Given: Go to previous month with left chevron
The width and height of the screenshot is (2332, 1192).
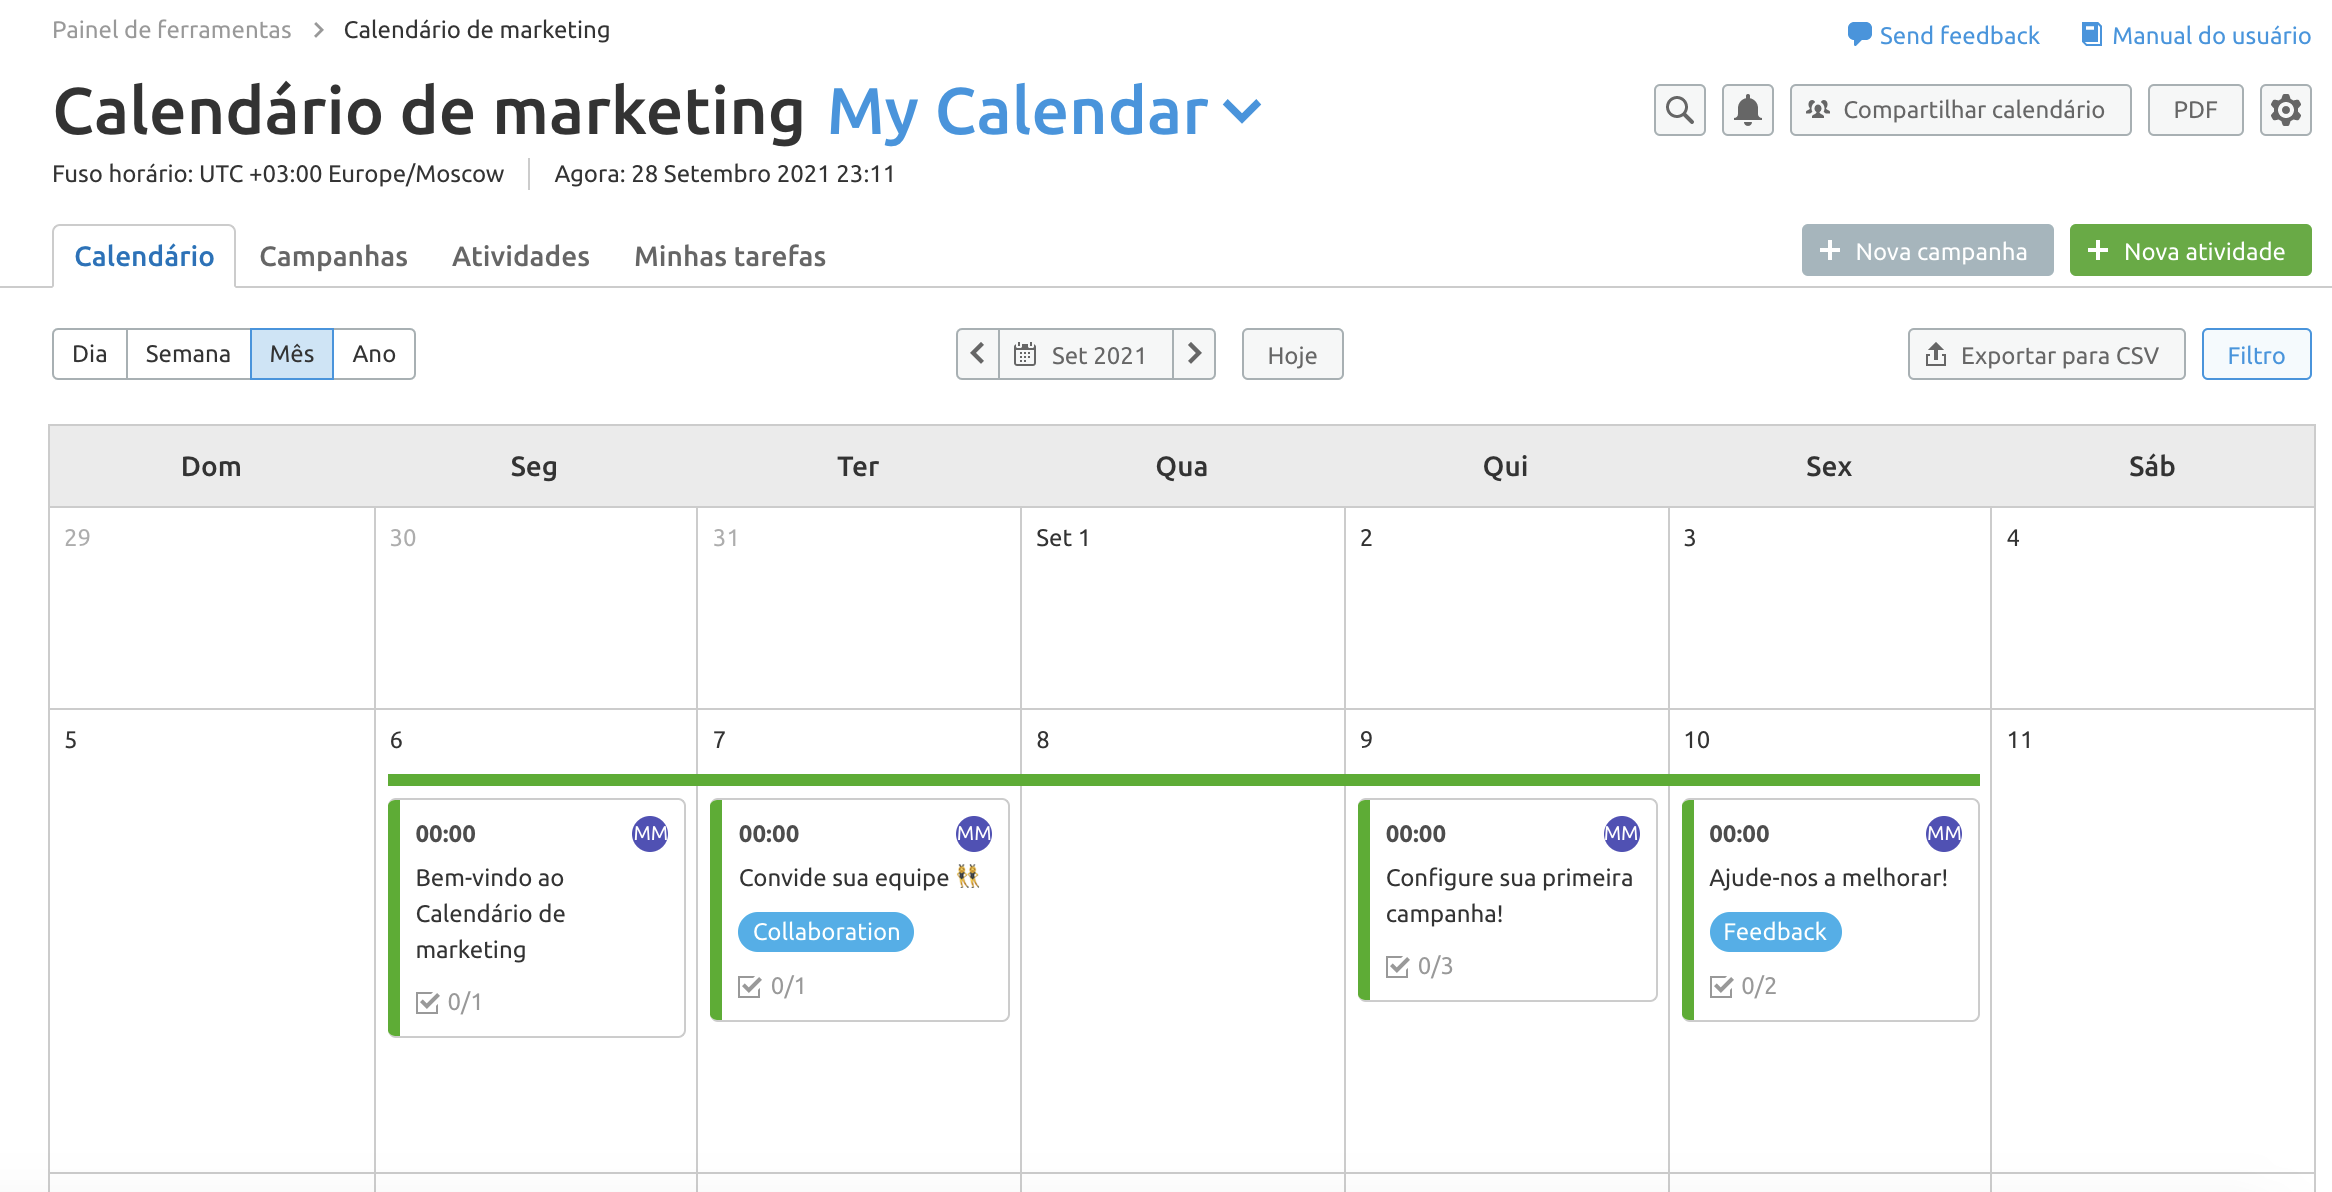Looking at the screenshot, I should coord(976,354).
